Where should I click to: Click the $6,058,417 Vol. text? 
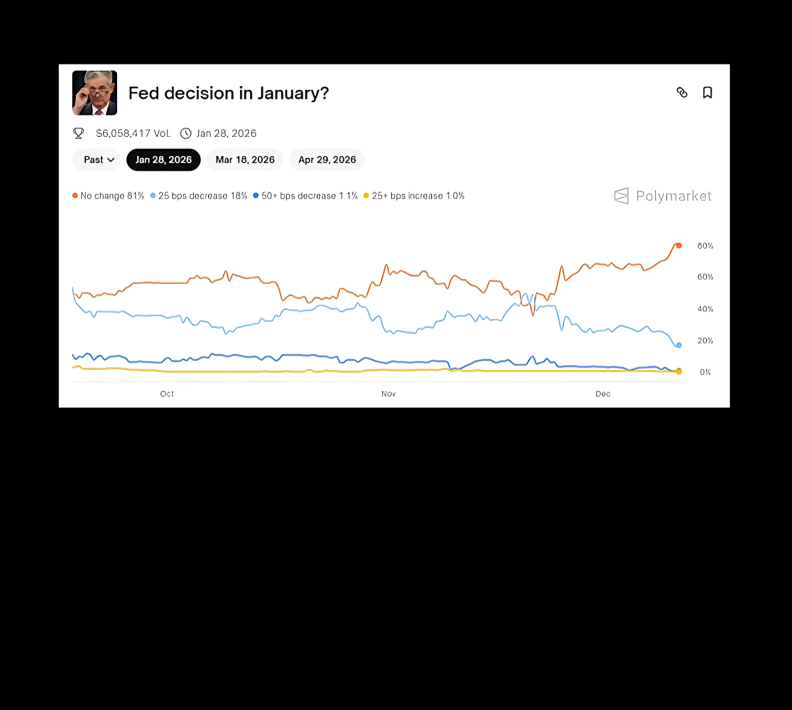133,133
